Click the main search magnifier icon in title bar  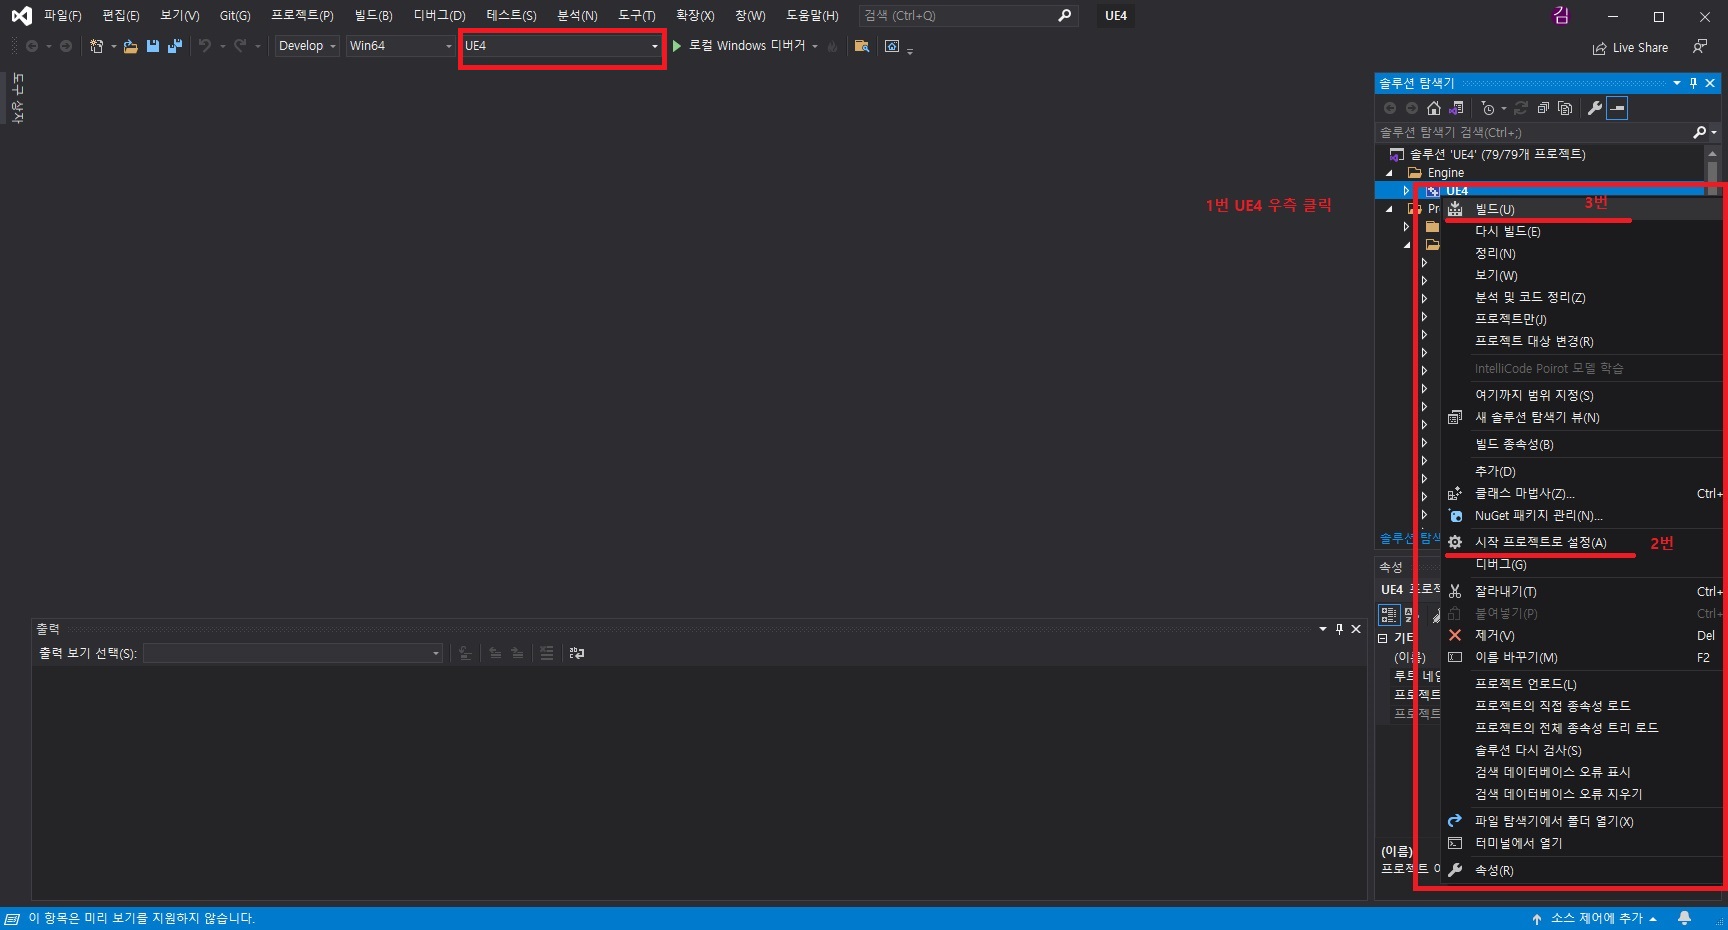1064,16
